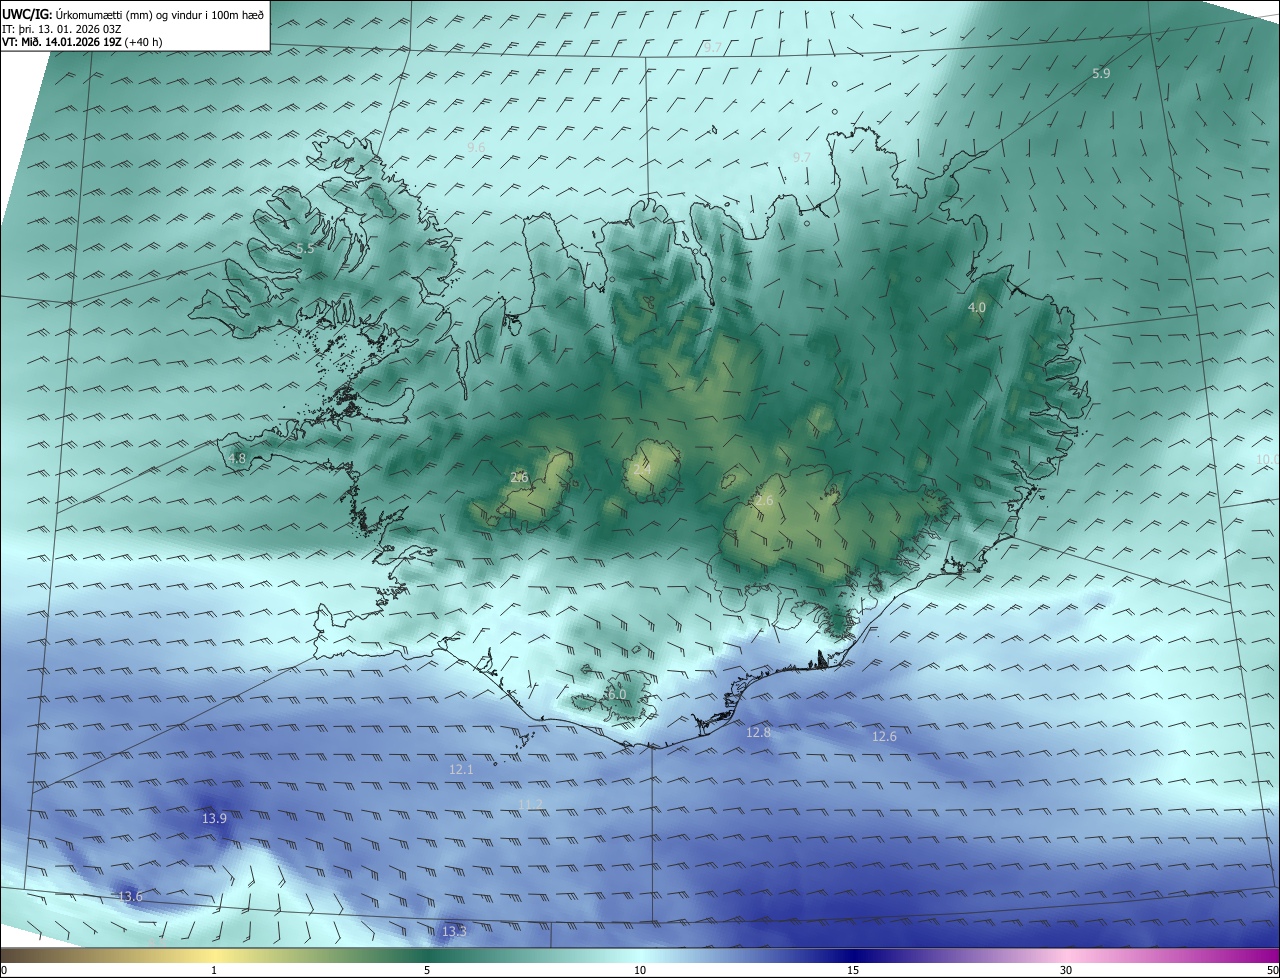Screen dimensions: 1280x978
Task: Click the 4.0 value label in the northeast
Action: click(x=977, y=308)
